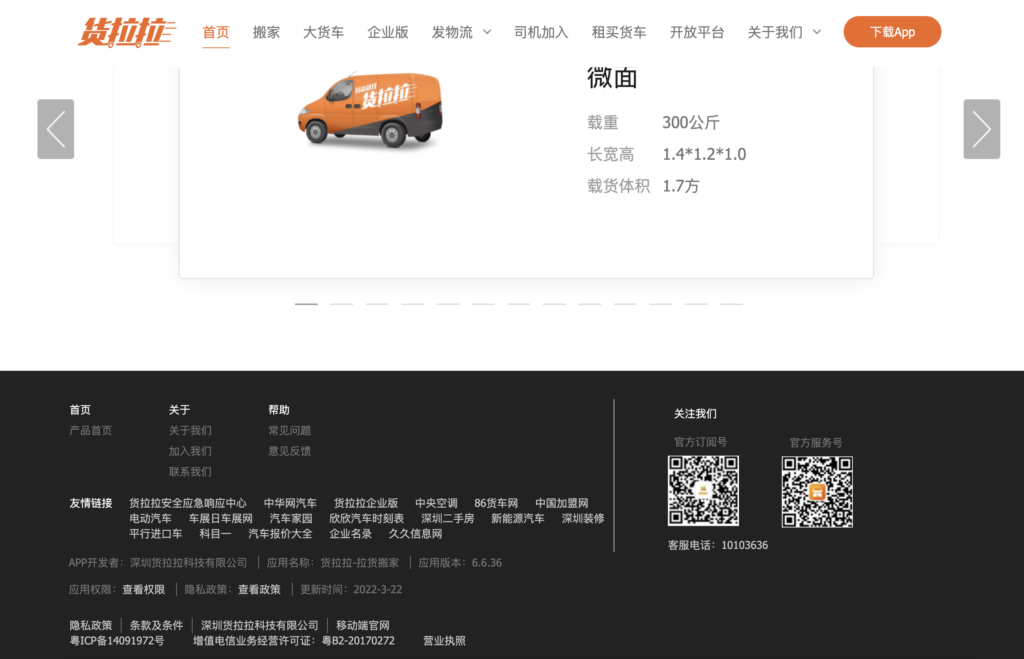Open the footer 关于我们 link

190,430
